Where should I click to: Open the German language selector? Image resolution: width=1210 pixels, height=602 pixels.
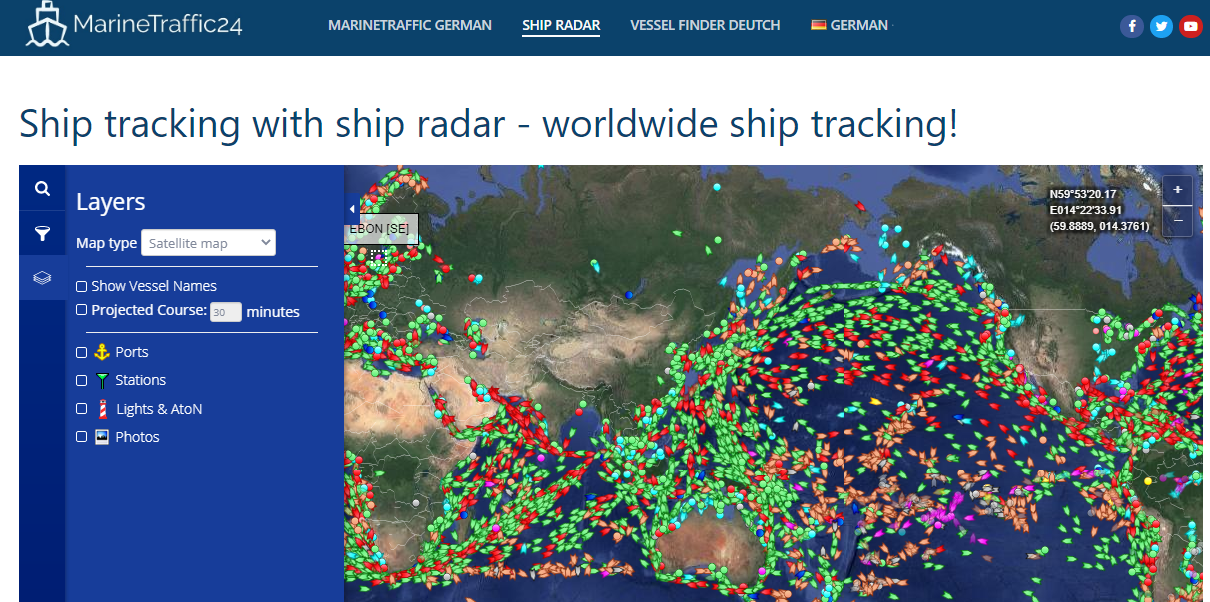pos(849,25)
